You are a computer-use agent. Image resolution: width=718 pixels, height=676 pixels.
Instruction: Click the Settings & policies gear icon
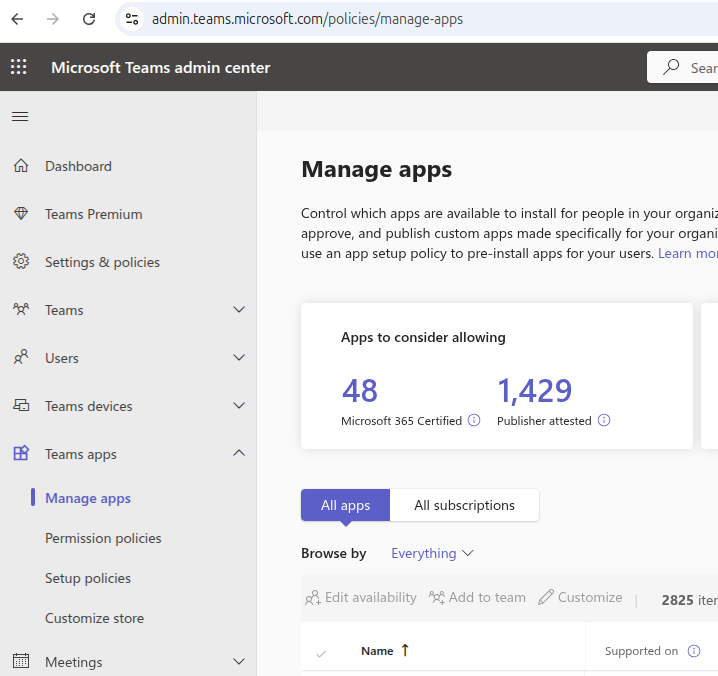pos(21,262)
